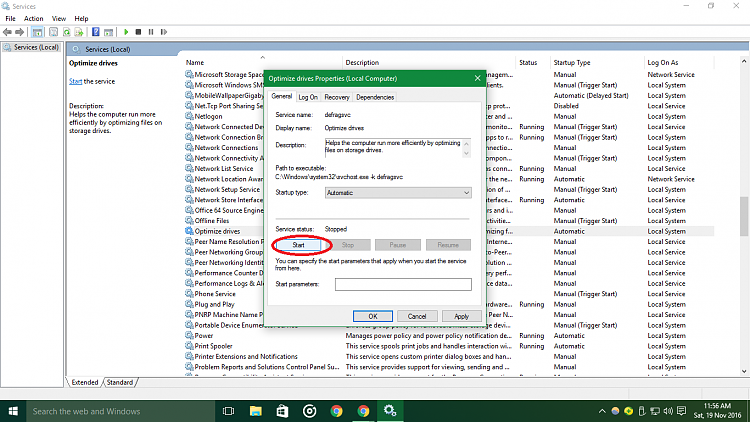Click the gear icon beside Plug and Play
This screenshot has width=750, height=422.
(189, 304)
